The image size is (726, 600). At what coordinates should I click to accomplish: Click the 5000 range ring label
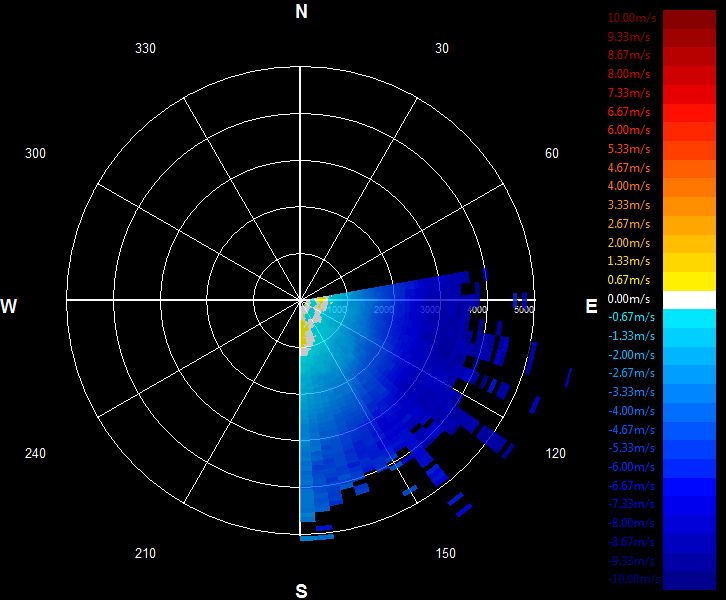pyautogui.click(x=524, y=309)
